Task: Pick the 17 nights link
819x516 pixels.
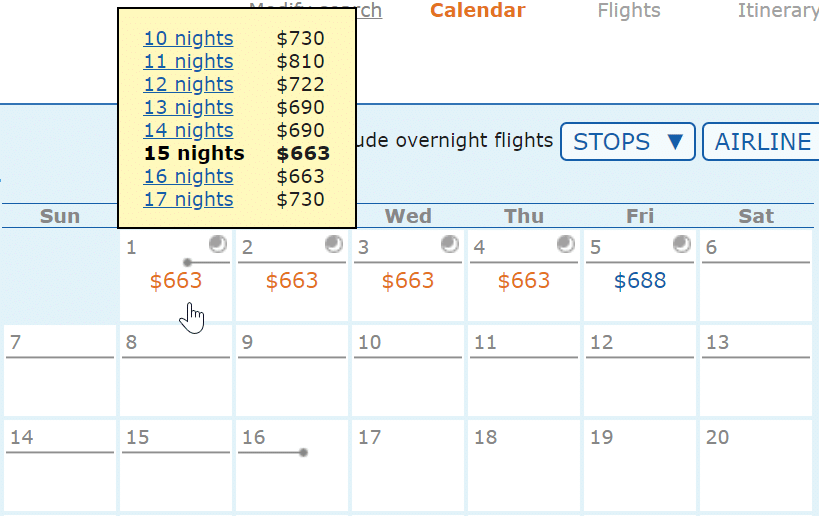Action: point(189,199)
